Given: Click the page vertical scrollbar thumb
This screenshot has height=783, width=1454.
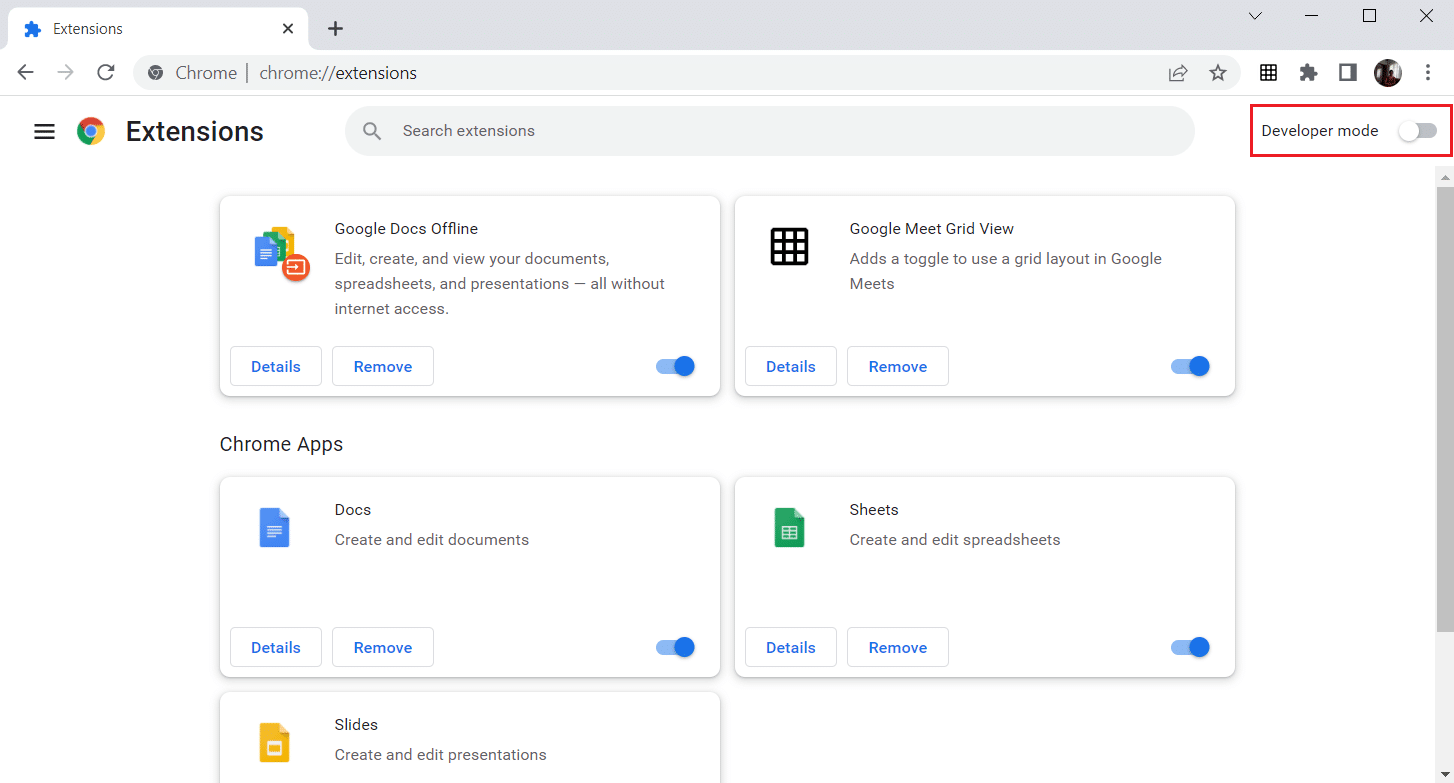Looking at the screenshot, I should (x=1445, y=408).
